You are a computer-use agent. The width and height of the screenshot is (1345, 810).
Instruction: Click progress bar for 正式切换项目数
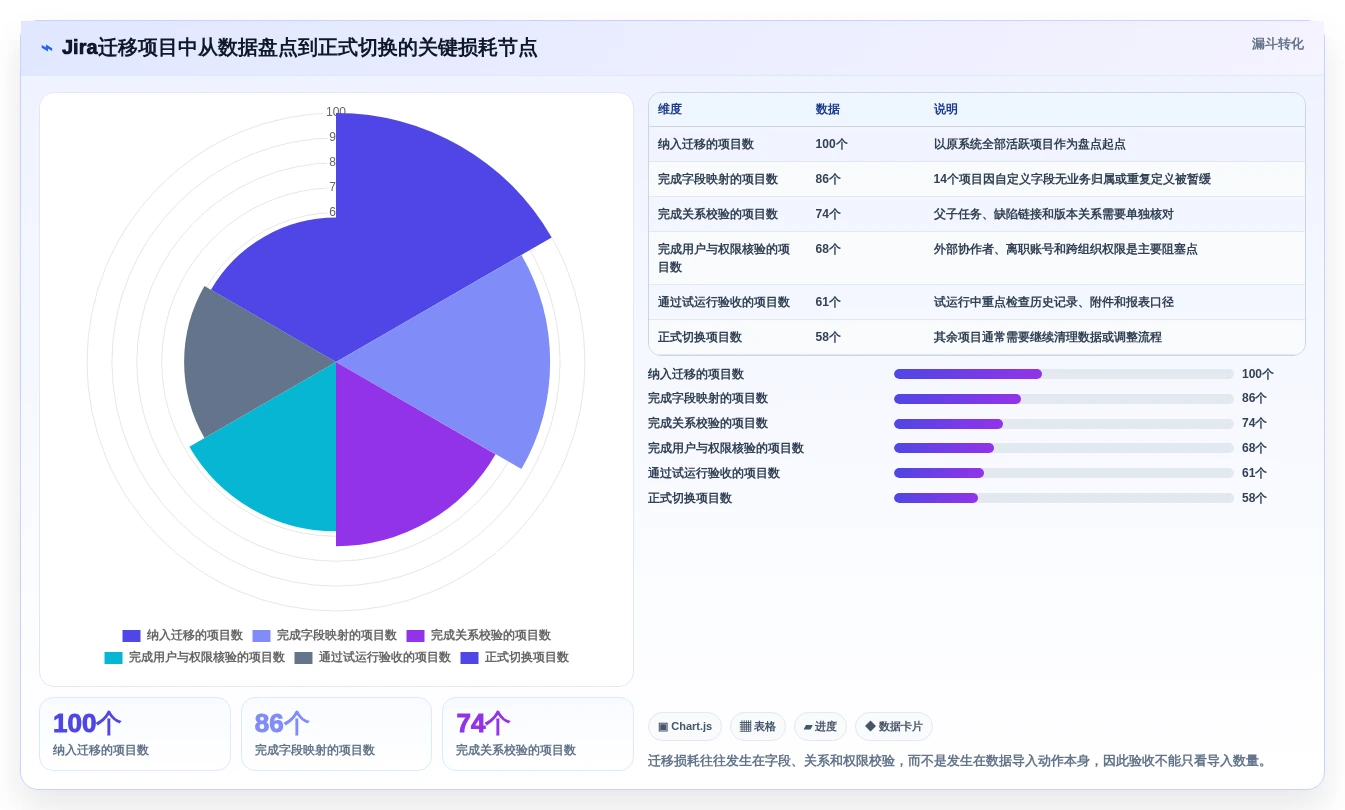1064,498
